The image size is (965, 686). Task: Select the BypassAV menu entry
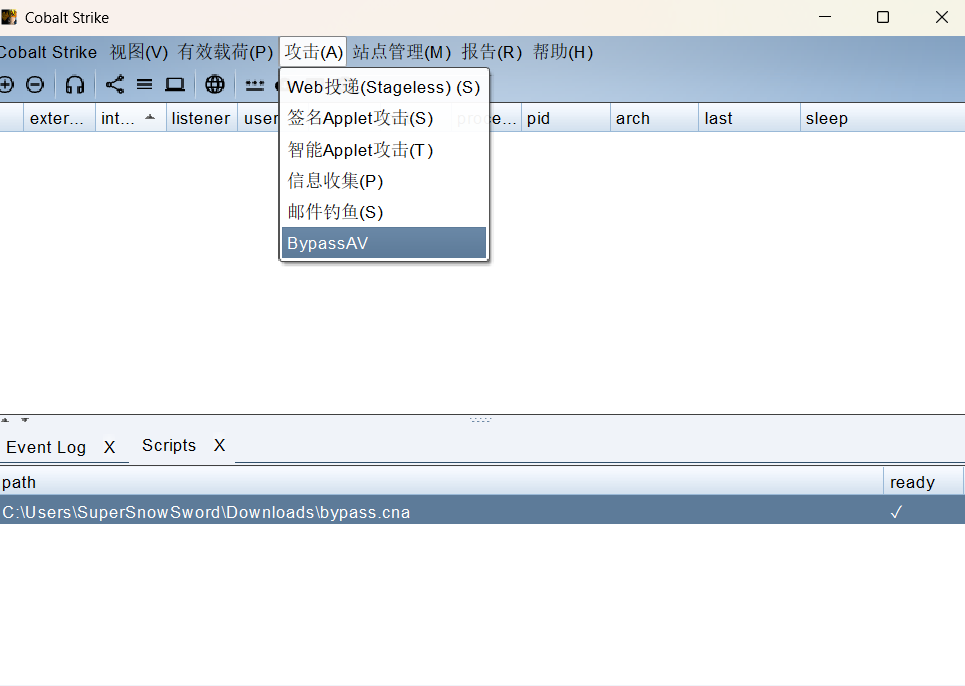pyautogui.click(x=383, y=243)
